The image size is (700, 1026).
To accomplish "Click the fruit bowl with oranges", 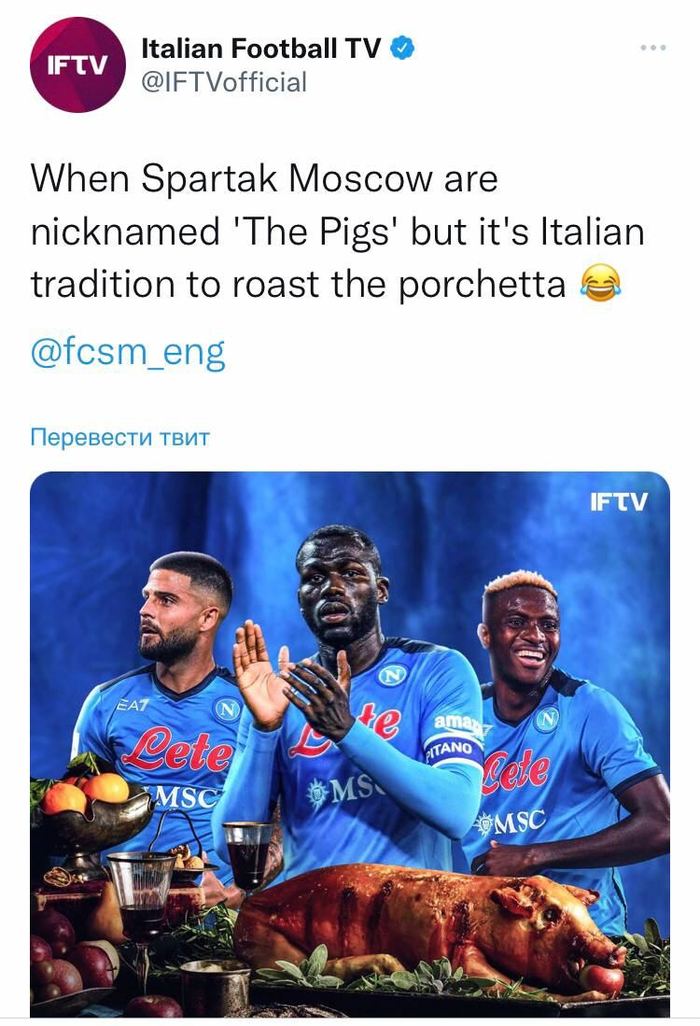I will pos(93,811).
